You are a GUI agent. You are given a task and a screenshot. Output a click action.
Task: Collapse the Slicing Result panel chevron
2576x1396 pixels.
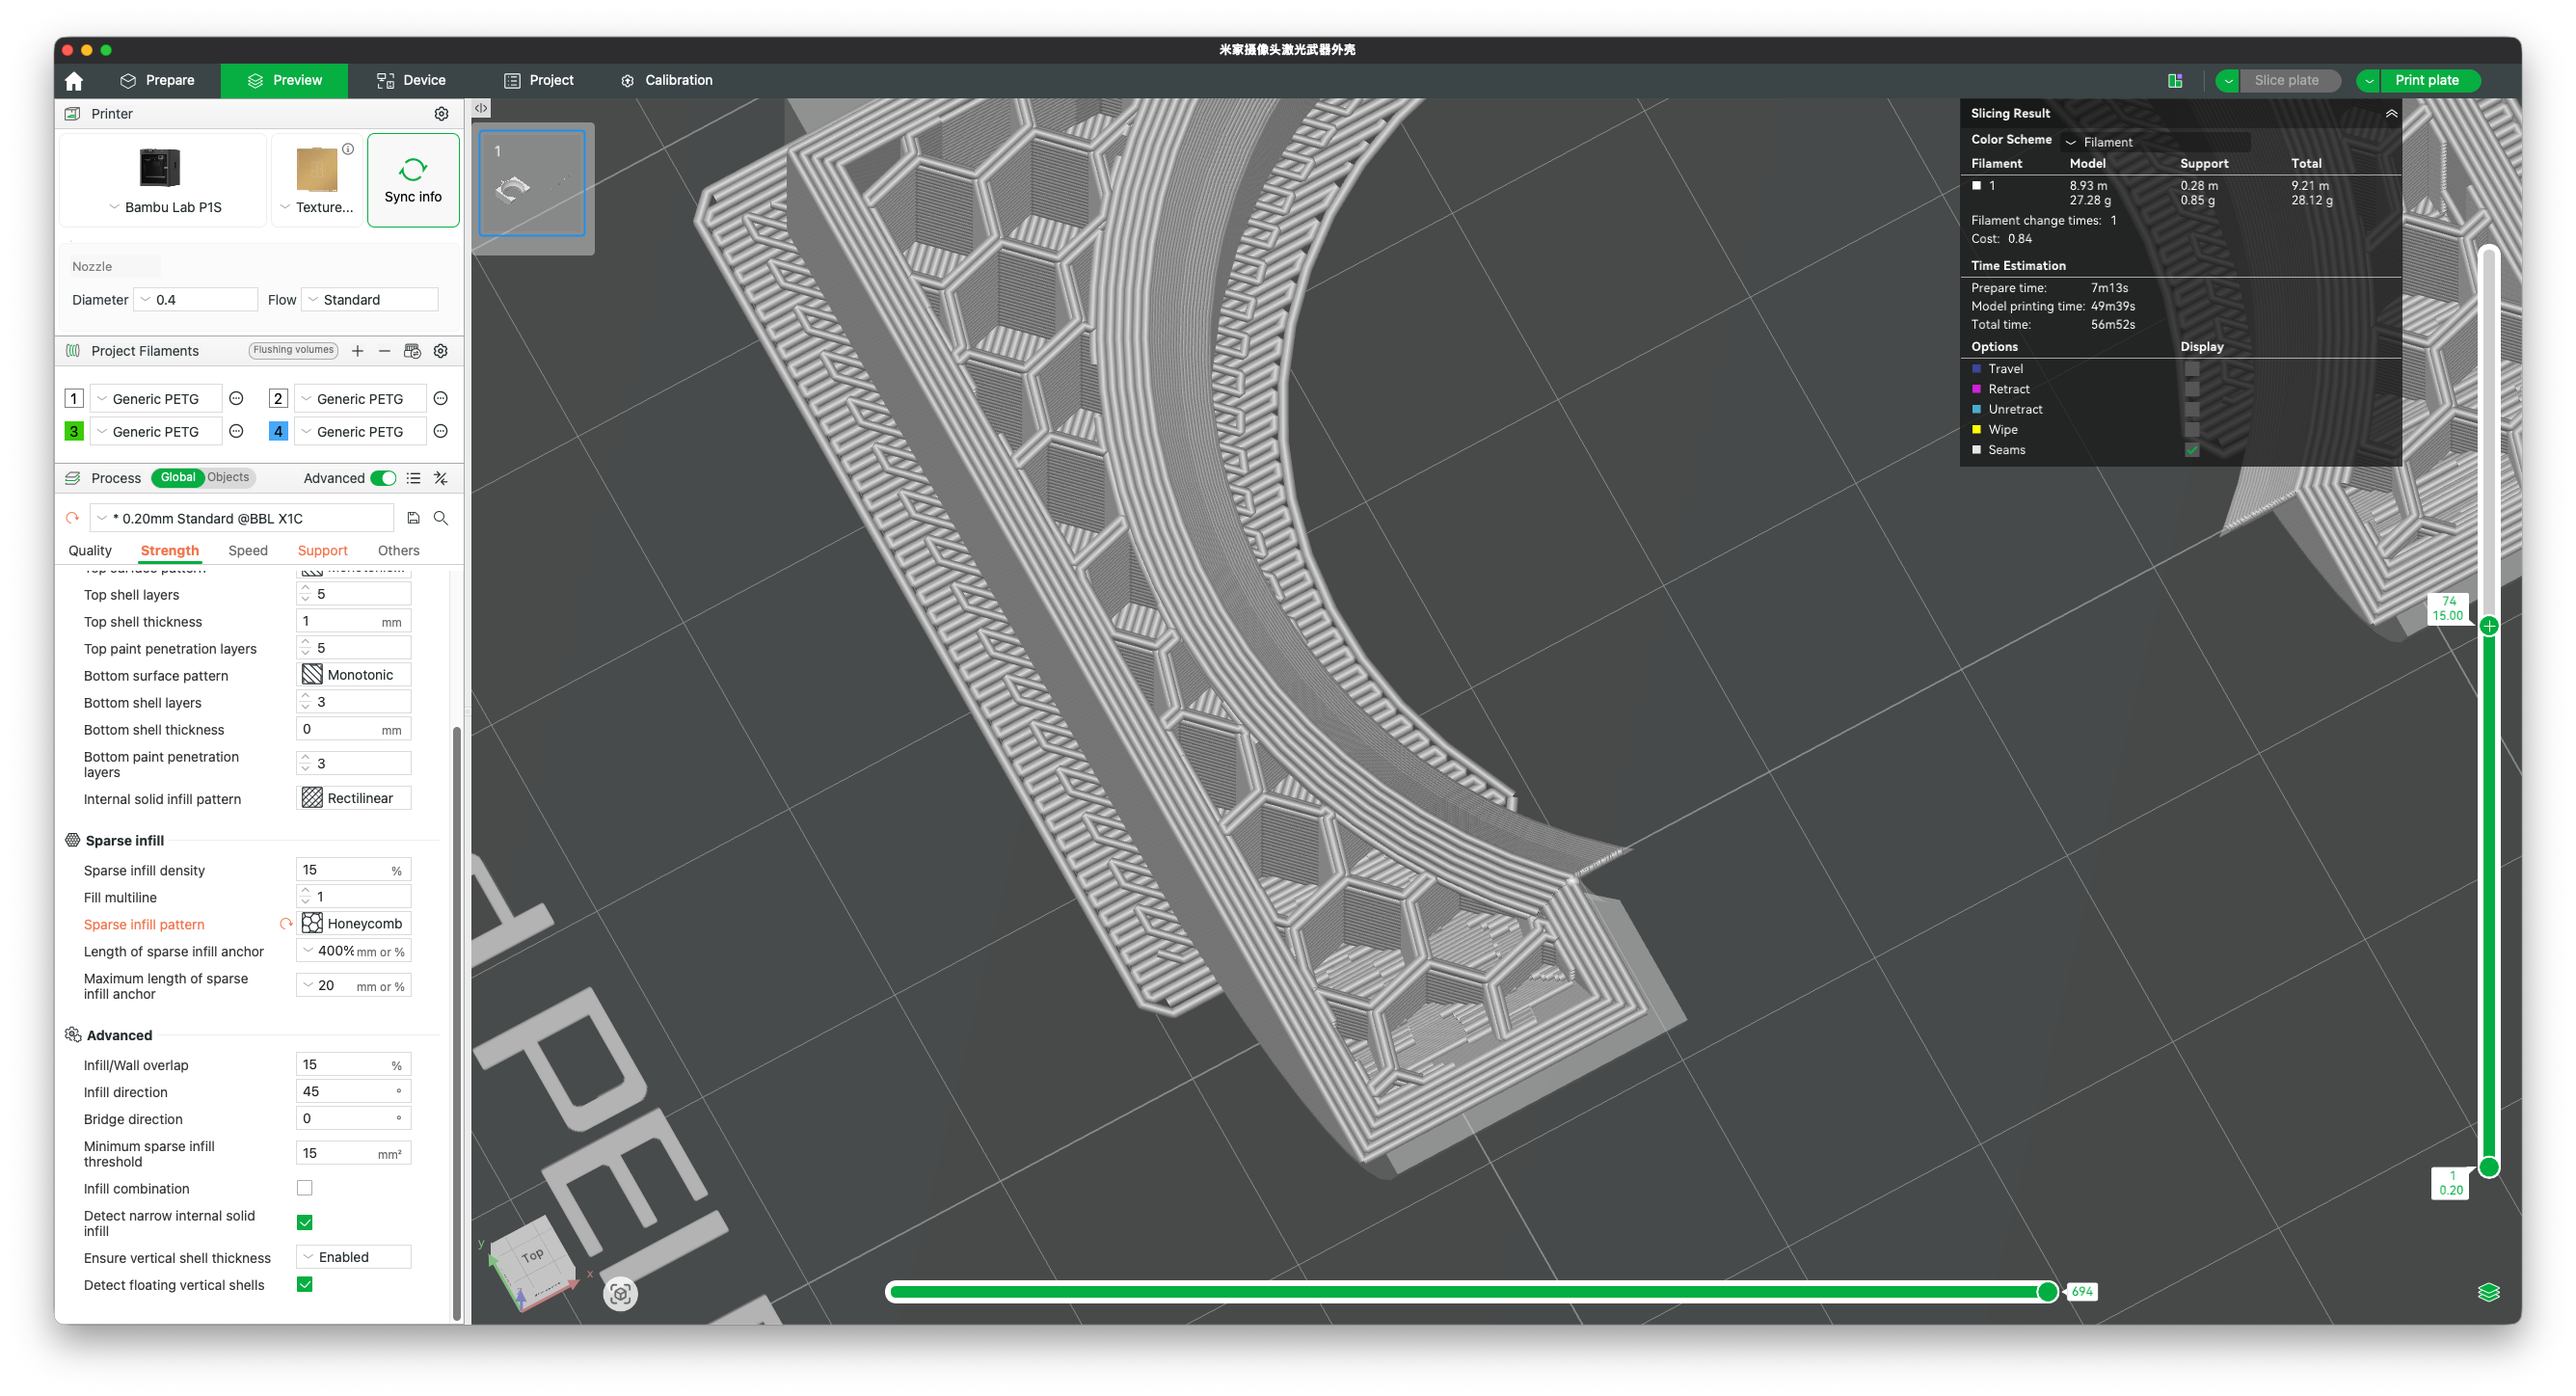[x=2391, y=113]
